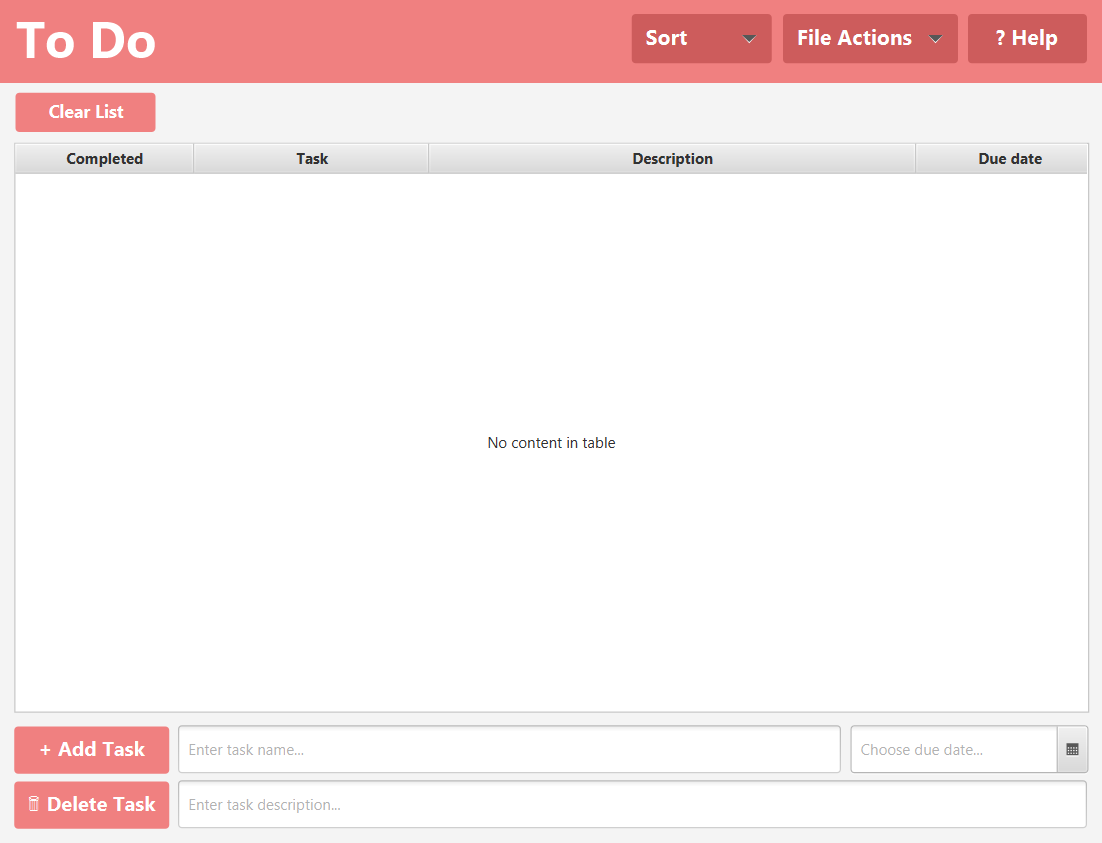Select the Task column header

coord(311,158)
